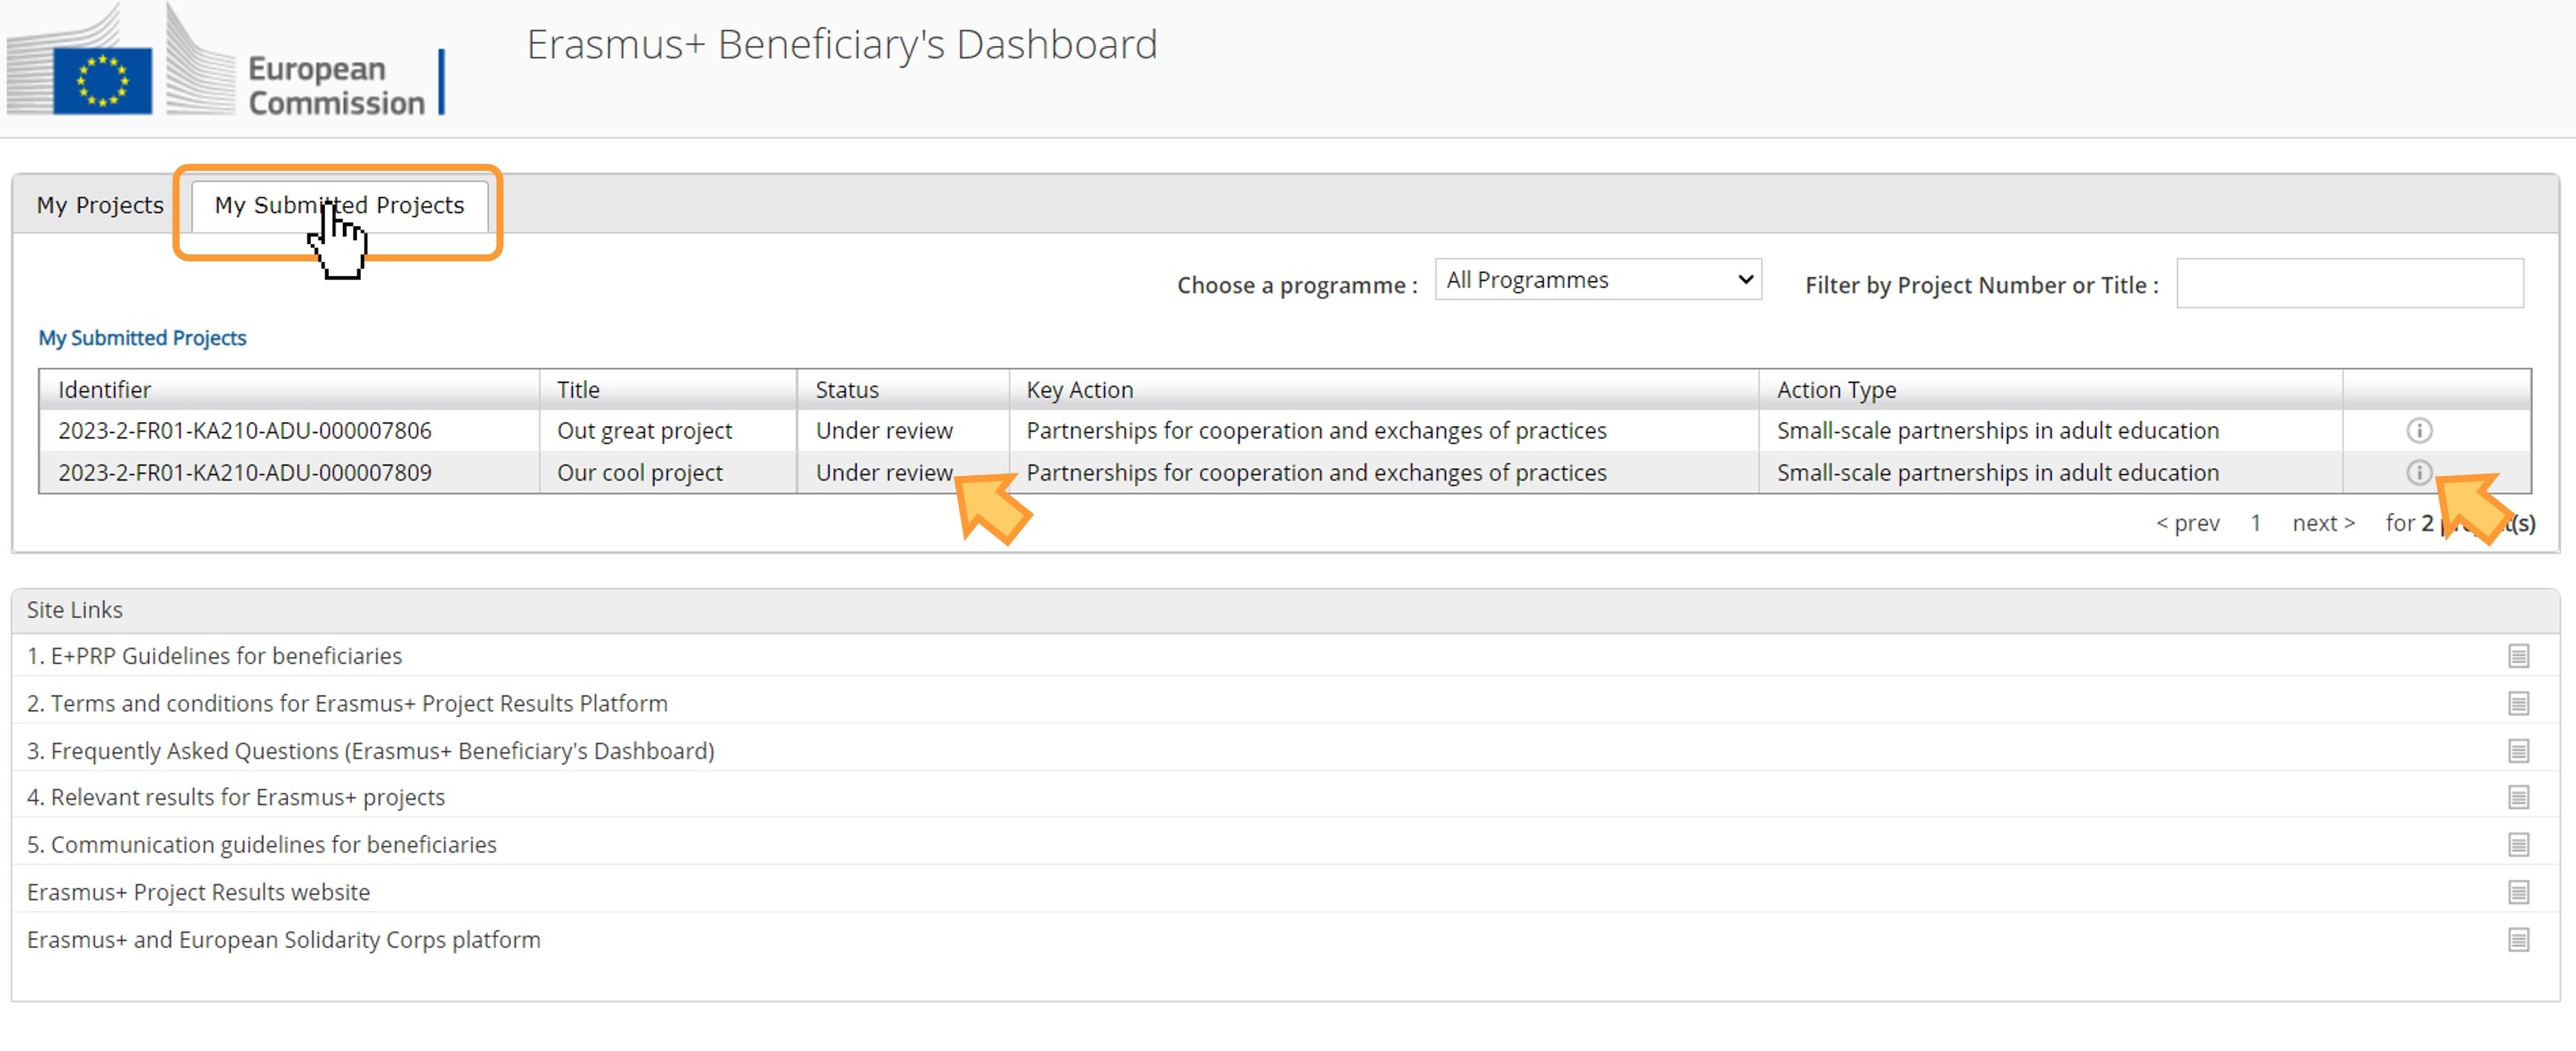Open the All Programmes dropdown
This screenshot has width=2576, height=1051.
point(1597,280)
